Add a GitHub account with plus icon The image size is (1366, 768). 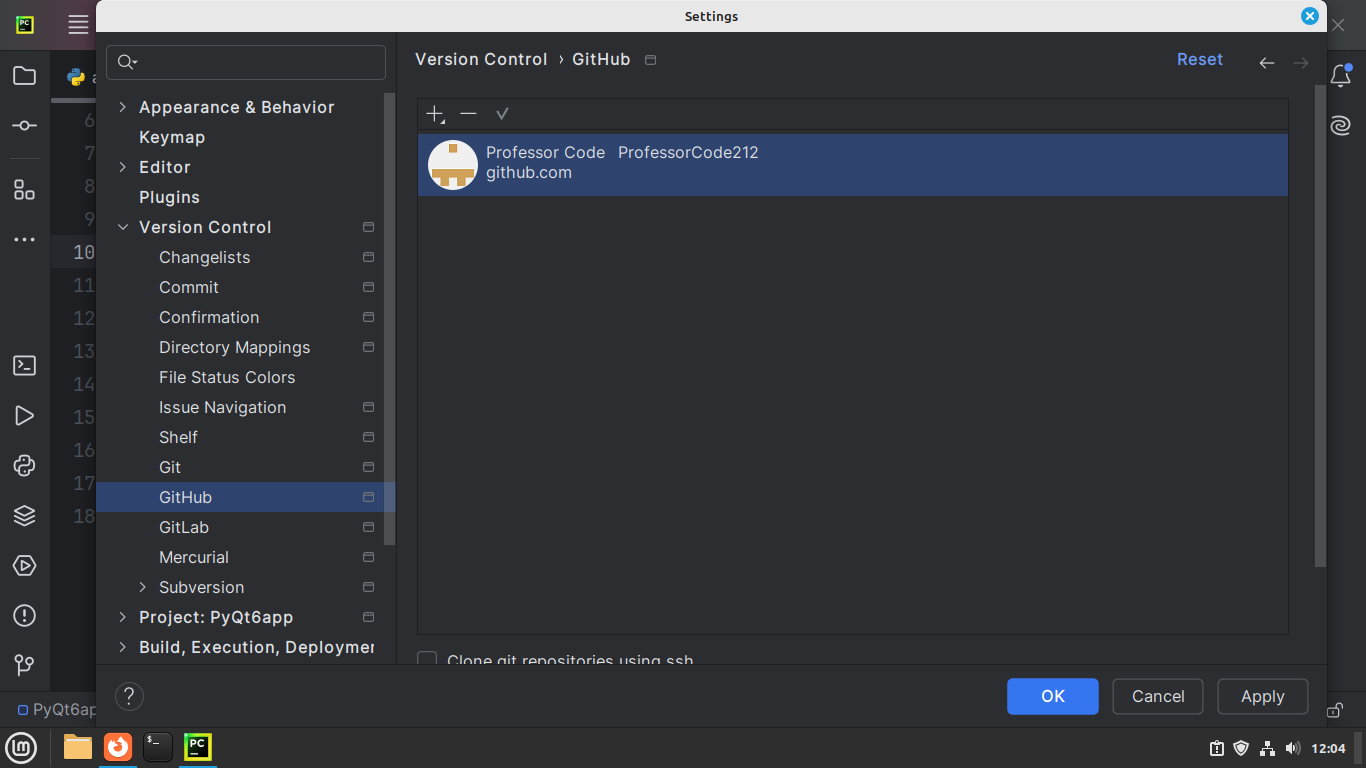coord(435,114)
